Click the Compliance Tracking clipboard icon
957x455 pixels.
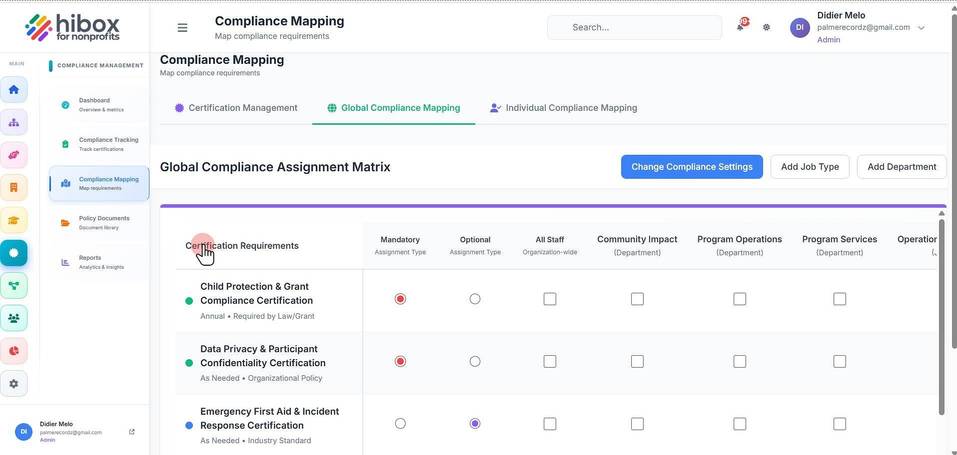[65, 144]
